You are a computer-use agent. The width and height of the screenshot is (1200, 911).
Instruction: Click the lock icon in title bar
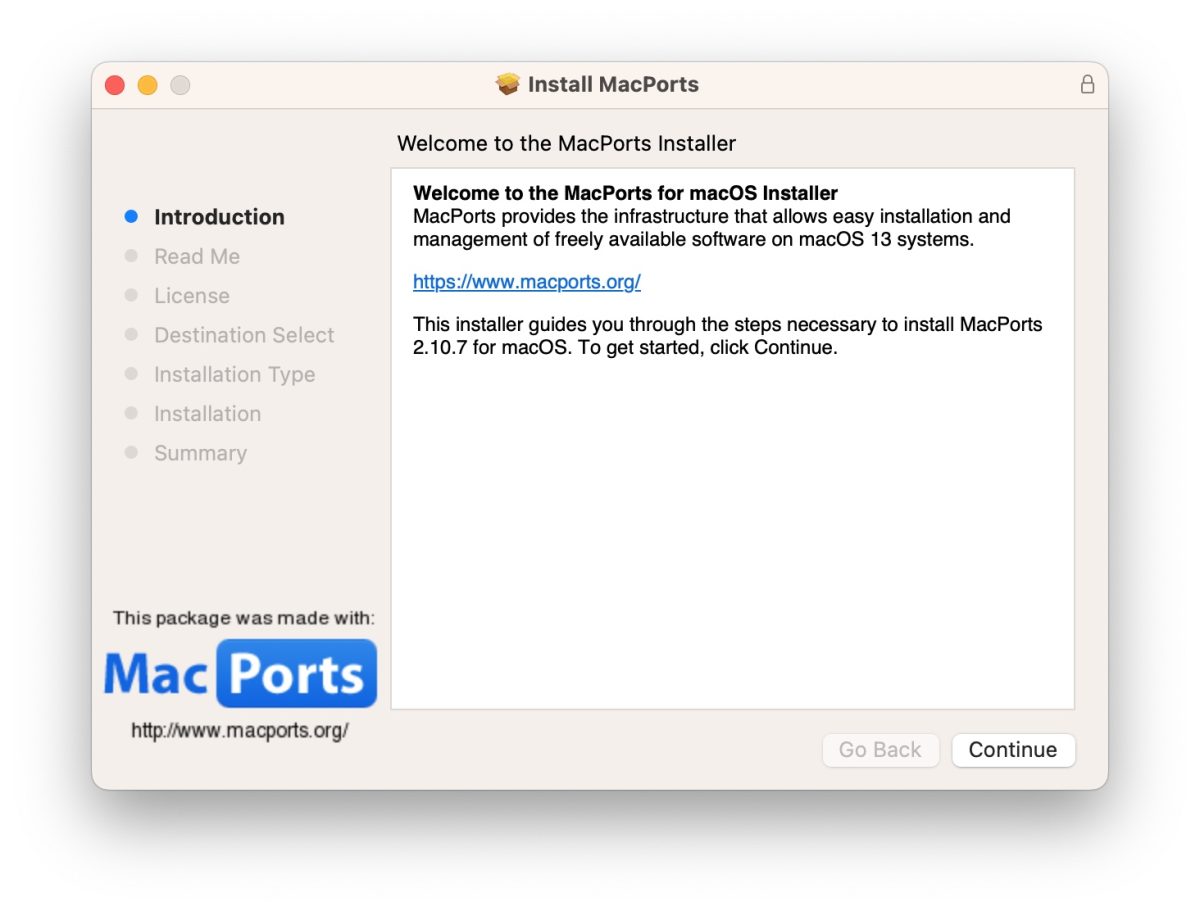point(1087,85)
